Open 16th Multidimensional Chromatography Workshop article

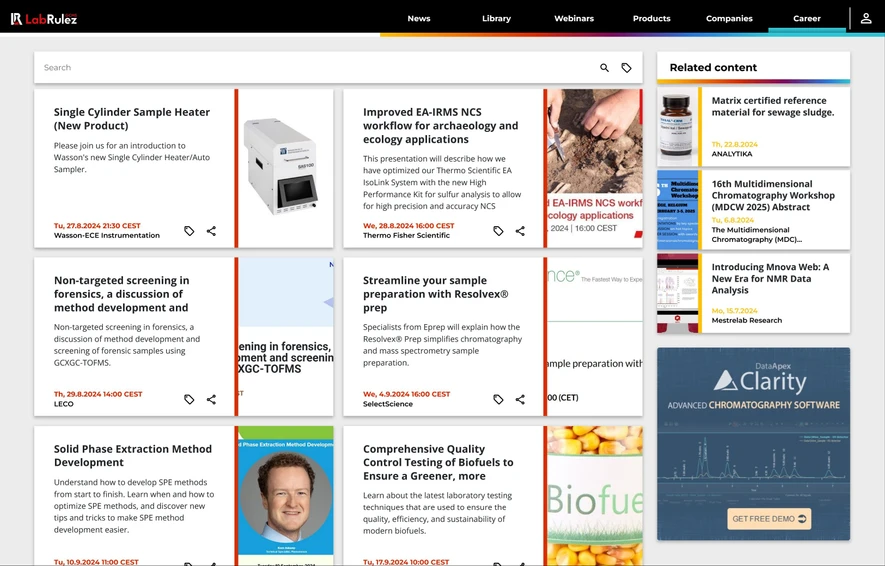coord(773,195)
